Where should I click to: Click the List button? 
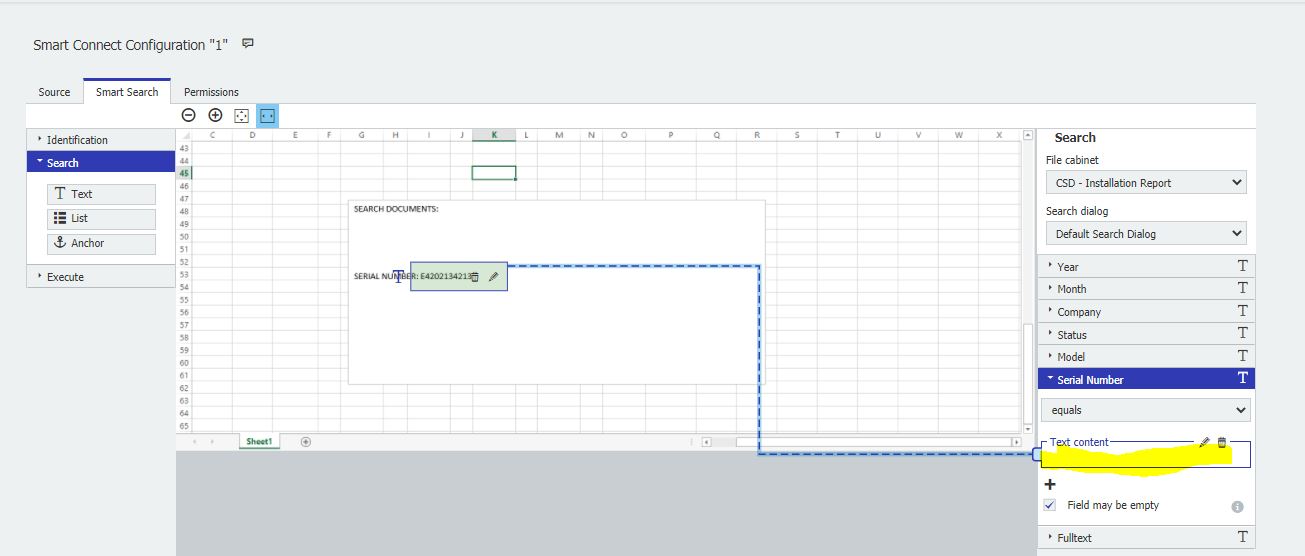101,218
